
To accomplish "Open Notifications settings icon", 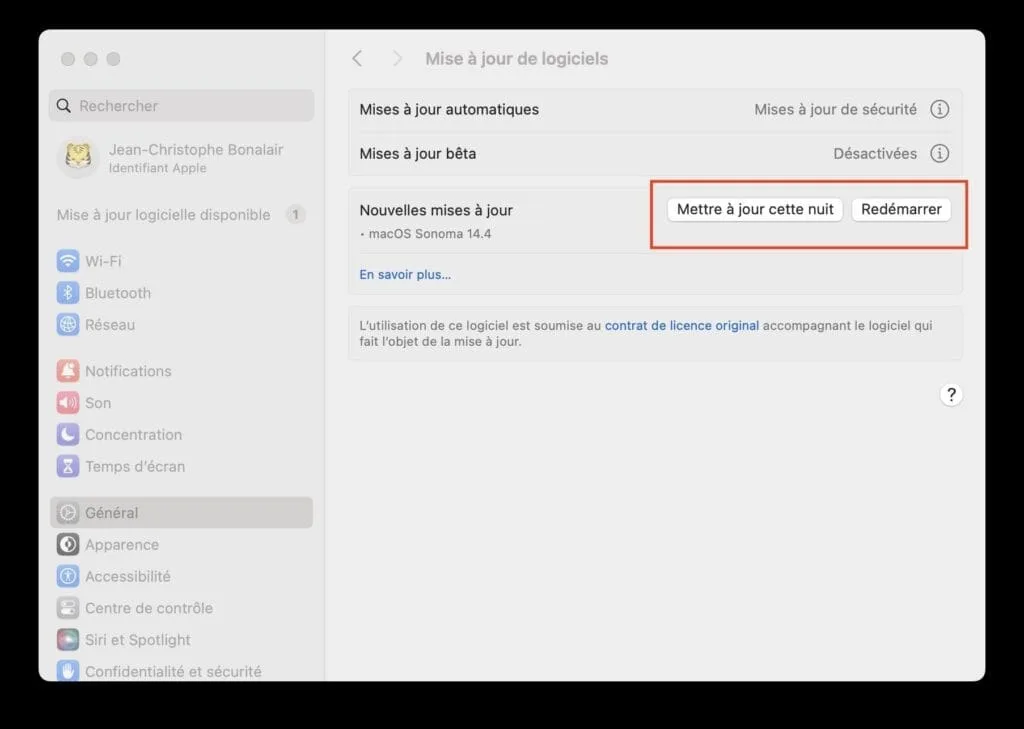I will pyautogui.click(x=66, y=370).
